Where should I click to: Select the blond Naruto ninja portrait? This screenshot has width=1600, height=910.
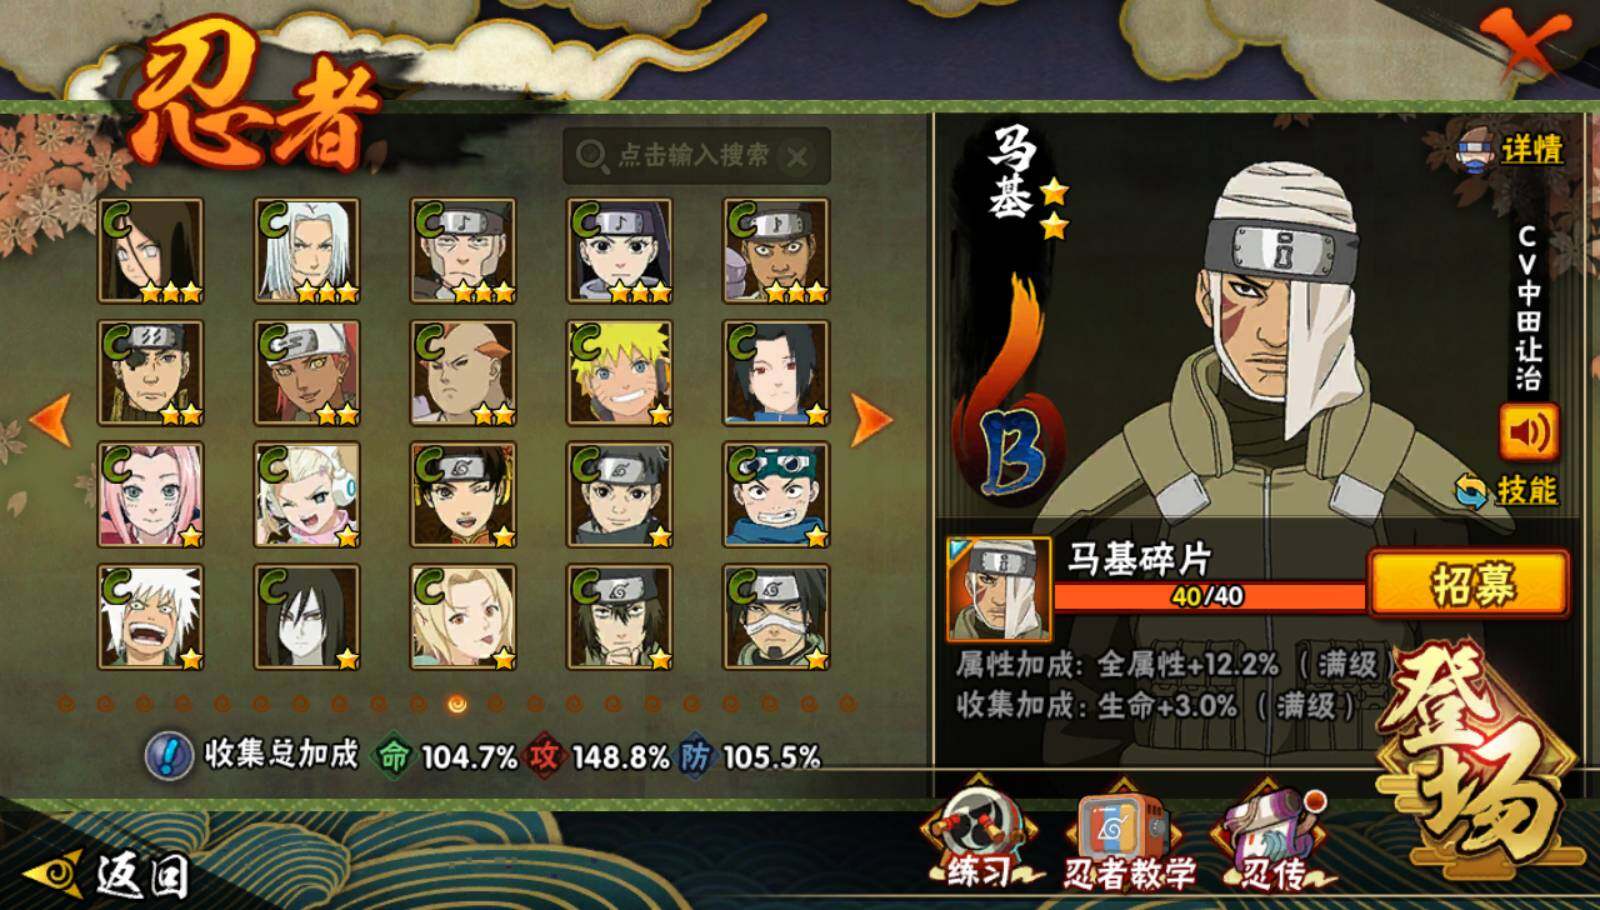[x=619, y=373]
